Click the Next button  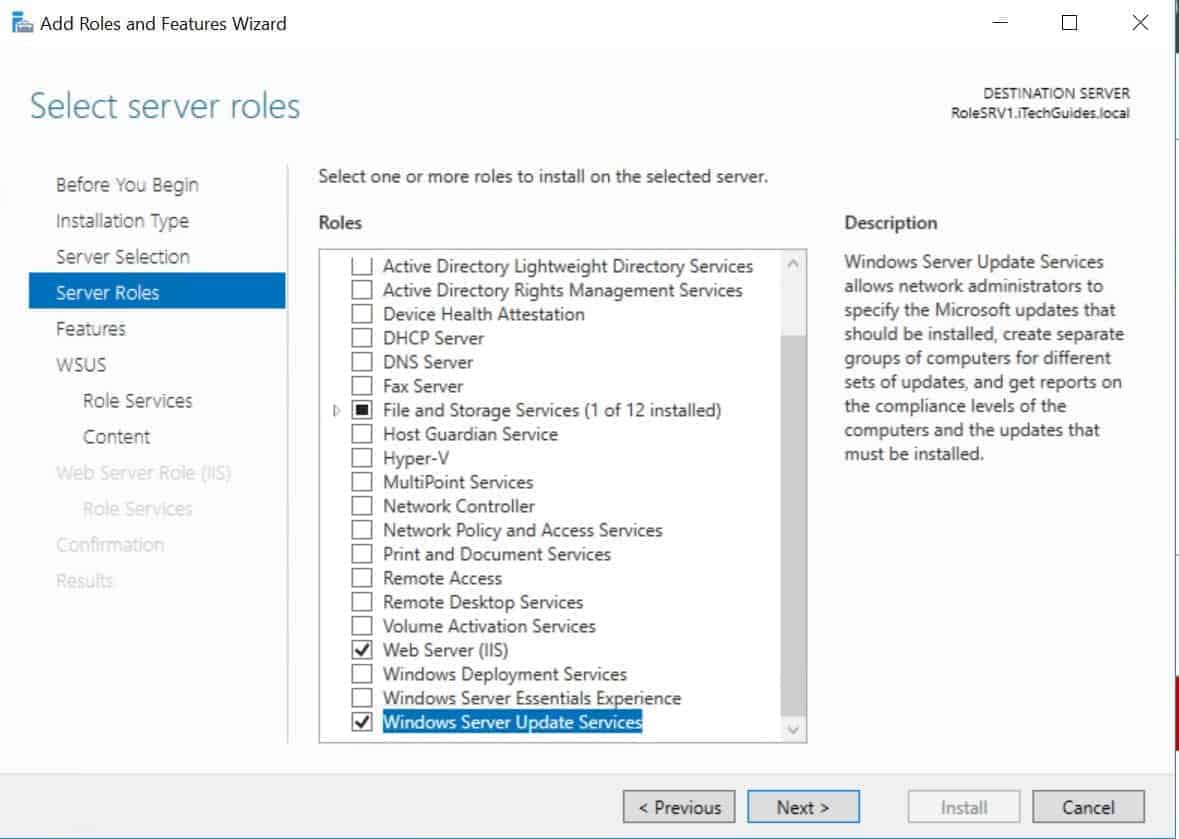click(x=803, y=807)
